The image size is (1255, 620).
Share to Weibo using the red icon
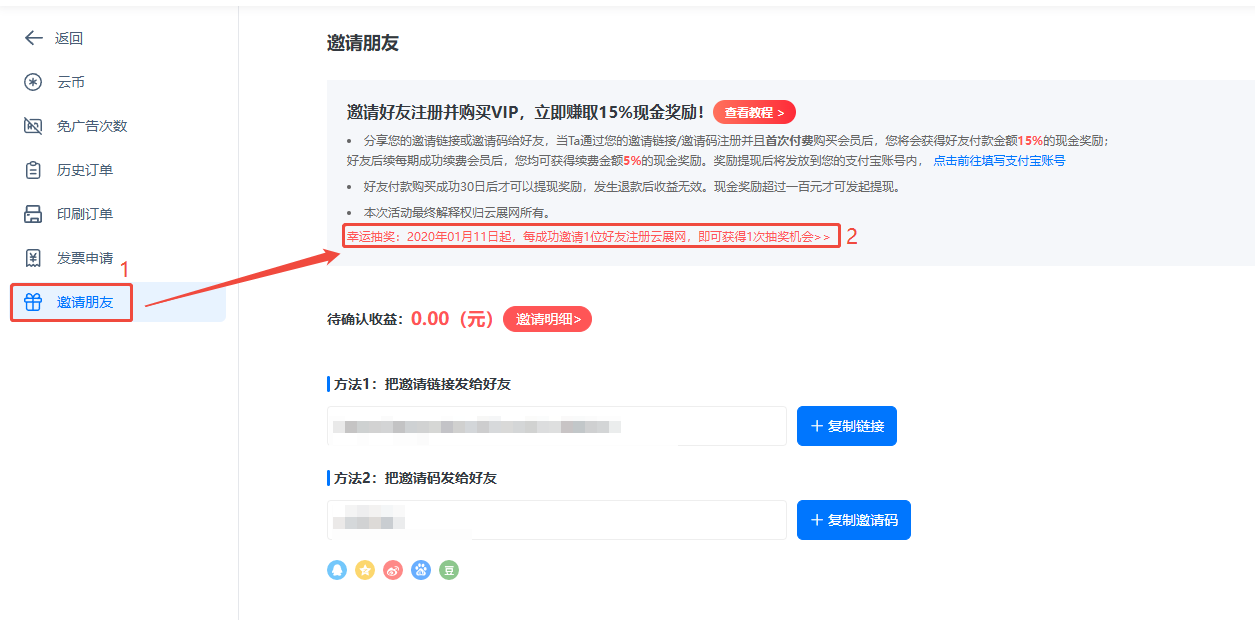(394, 570)
